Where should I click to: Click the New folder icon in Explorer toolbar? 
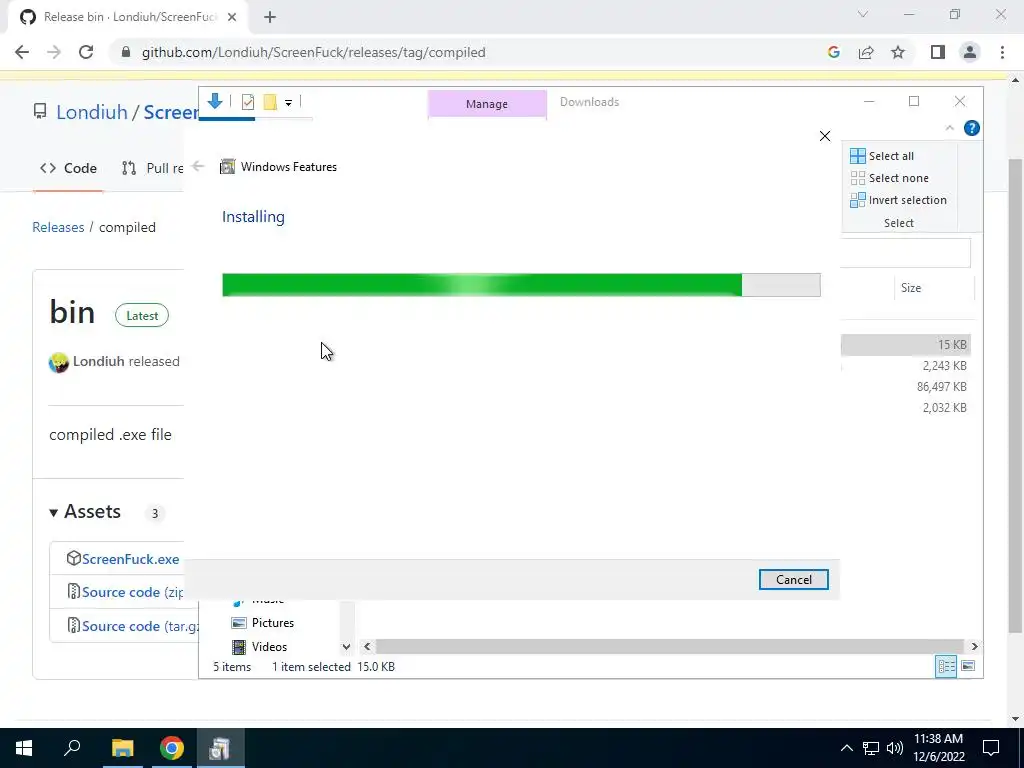270,102
